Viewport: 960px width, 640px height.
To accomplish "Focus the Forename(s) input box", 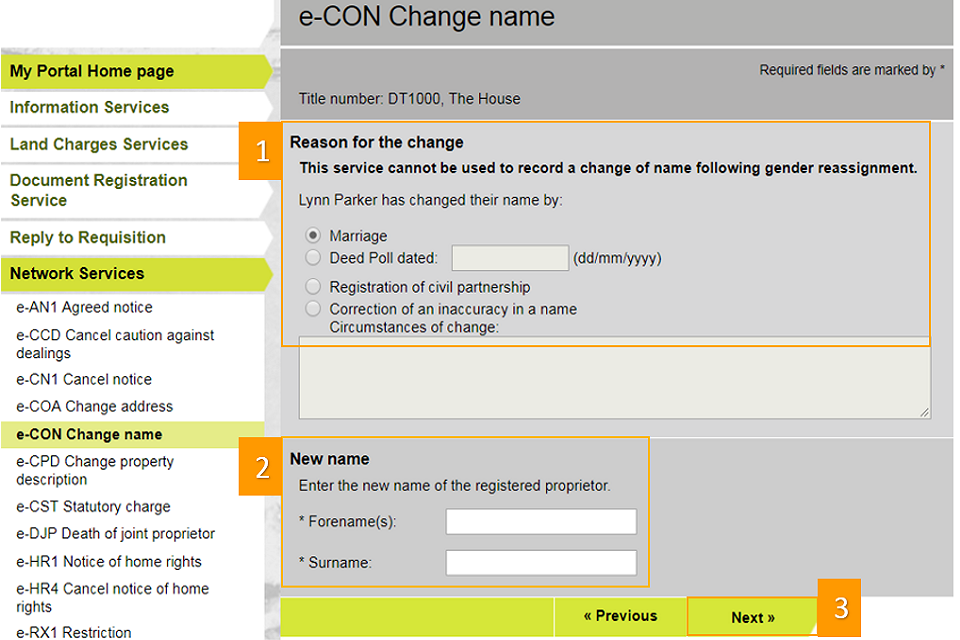I will 541,521.
